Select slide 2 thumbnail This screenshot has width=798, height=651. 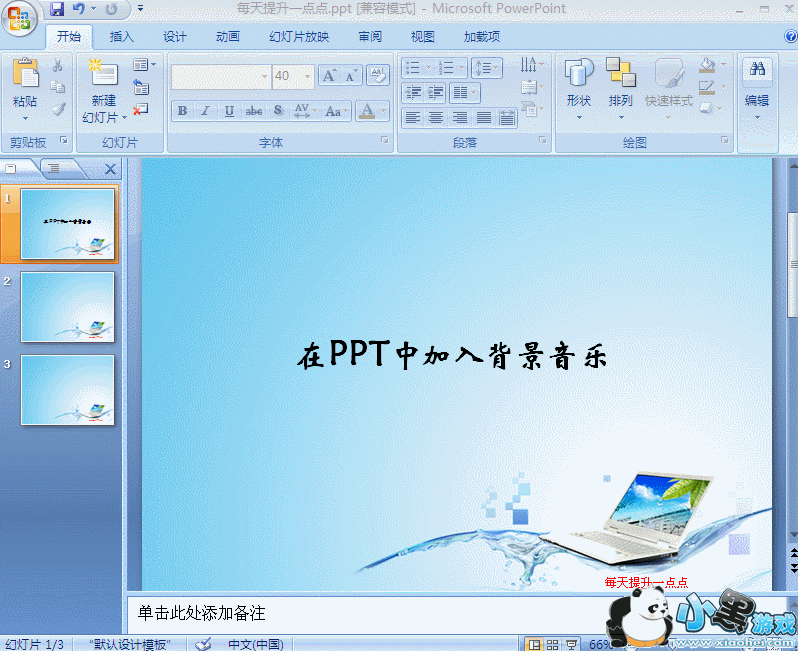point(68,307)
